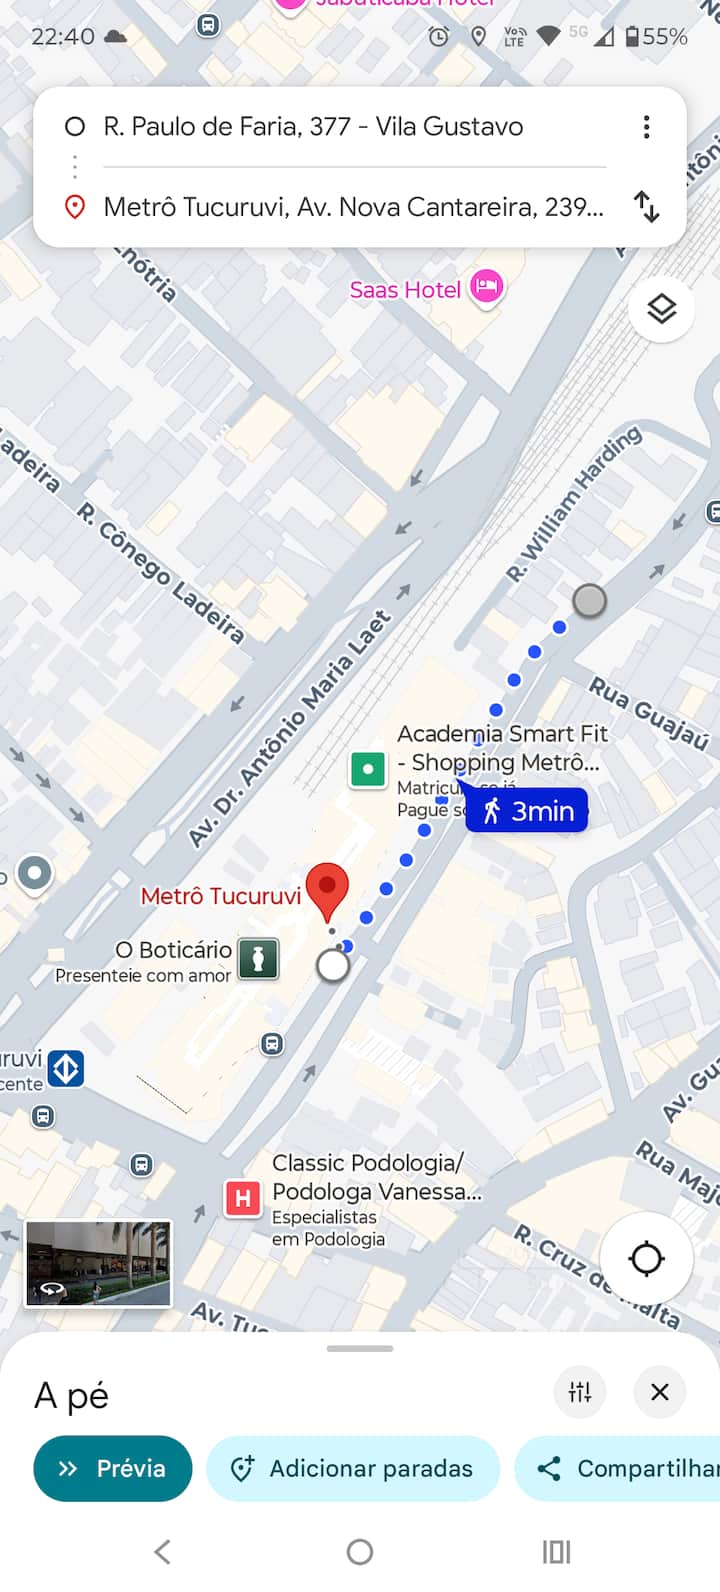Swap origin and destination arrows
This screenshot has height=1592, width=720.
click(x=647, y=206)
